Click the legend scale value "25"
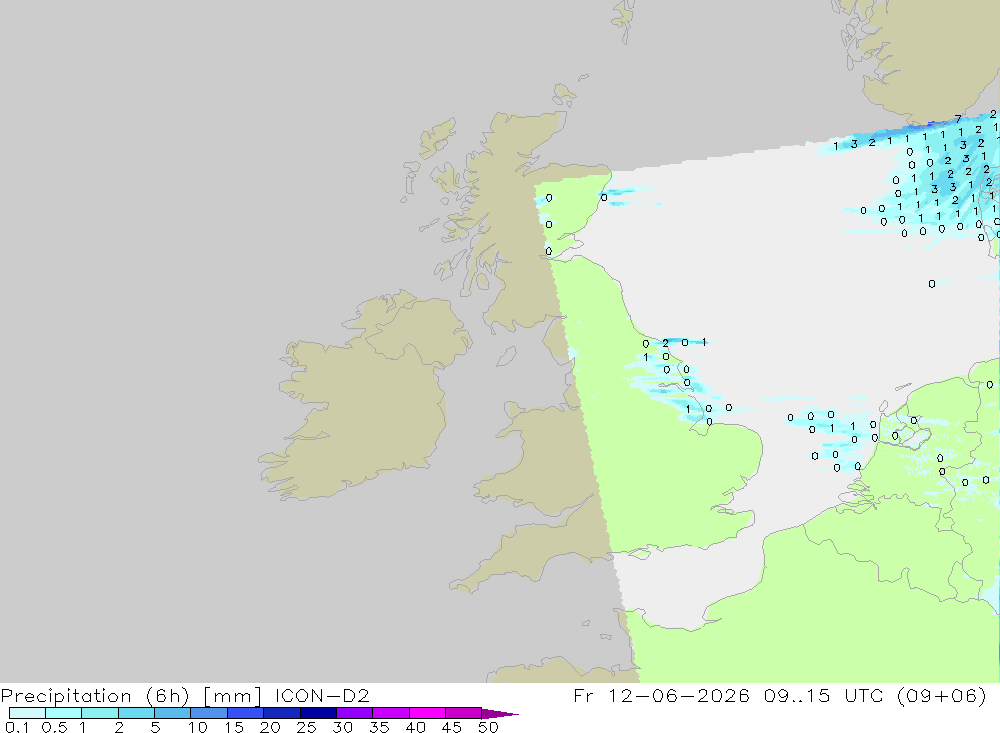 pyautogui.click(x=306, y=727)
